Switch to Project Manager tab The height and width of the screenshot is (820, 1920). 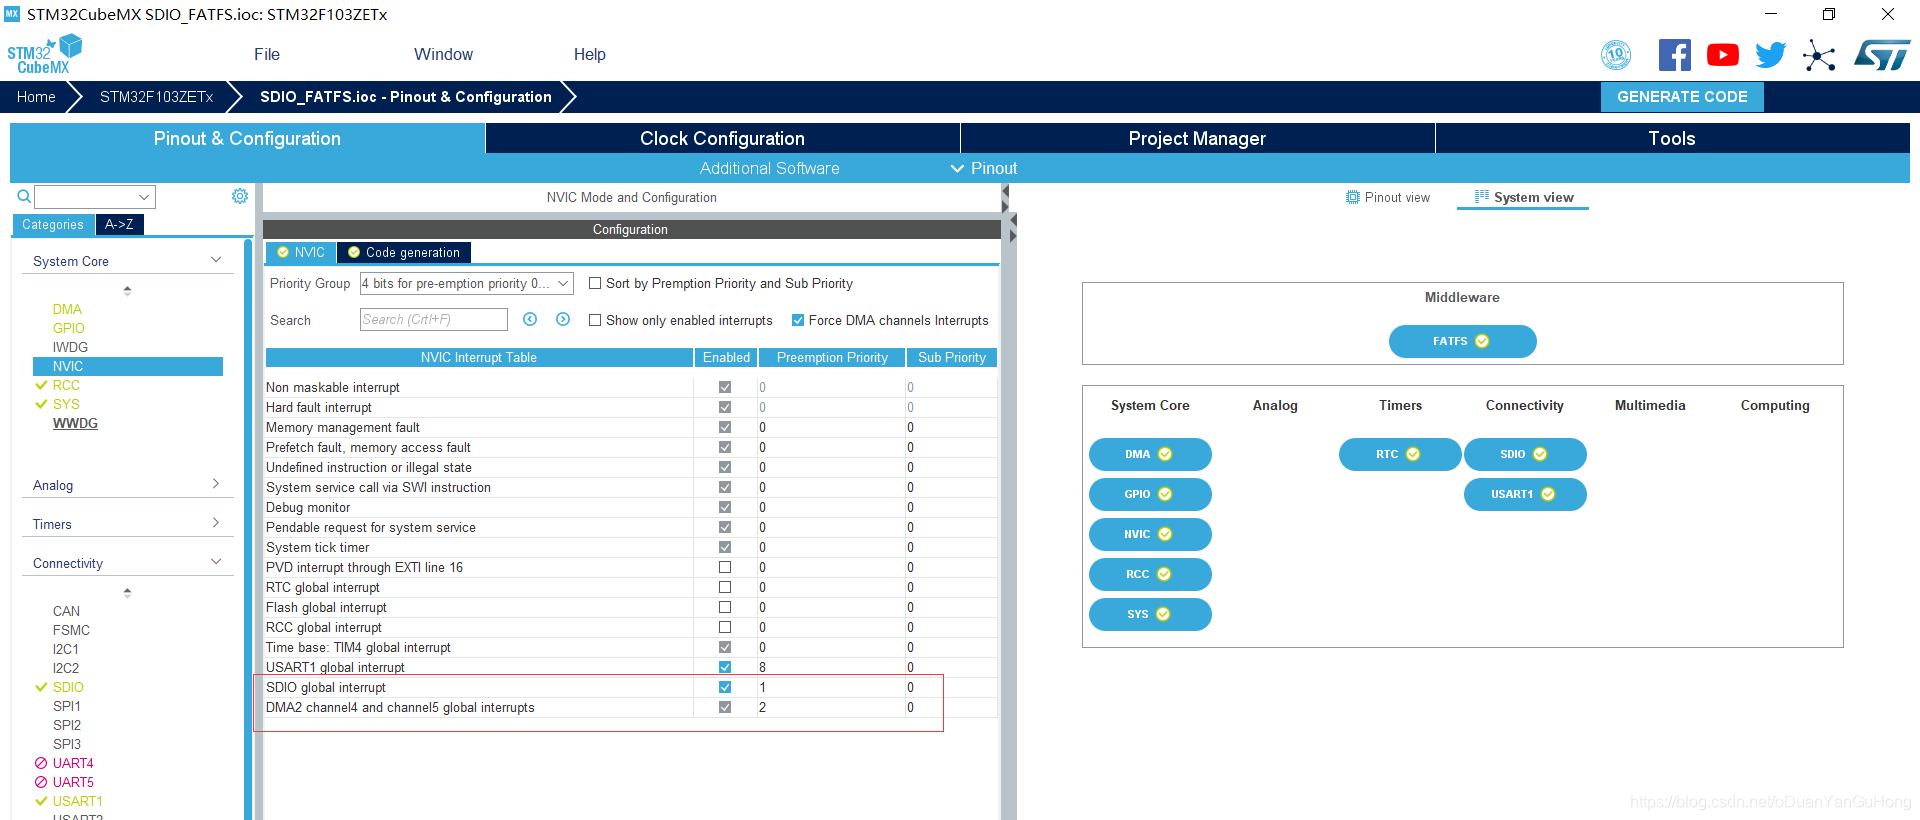pyautogui.click(x=1197, y=138)
